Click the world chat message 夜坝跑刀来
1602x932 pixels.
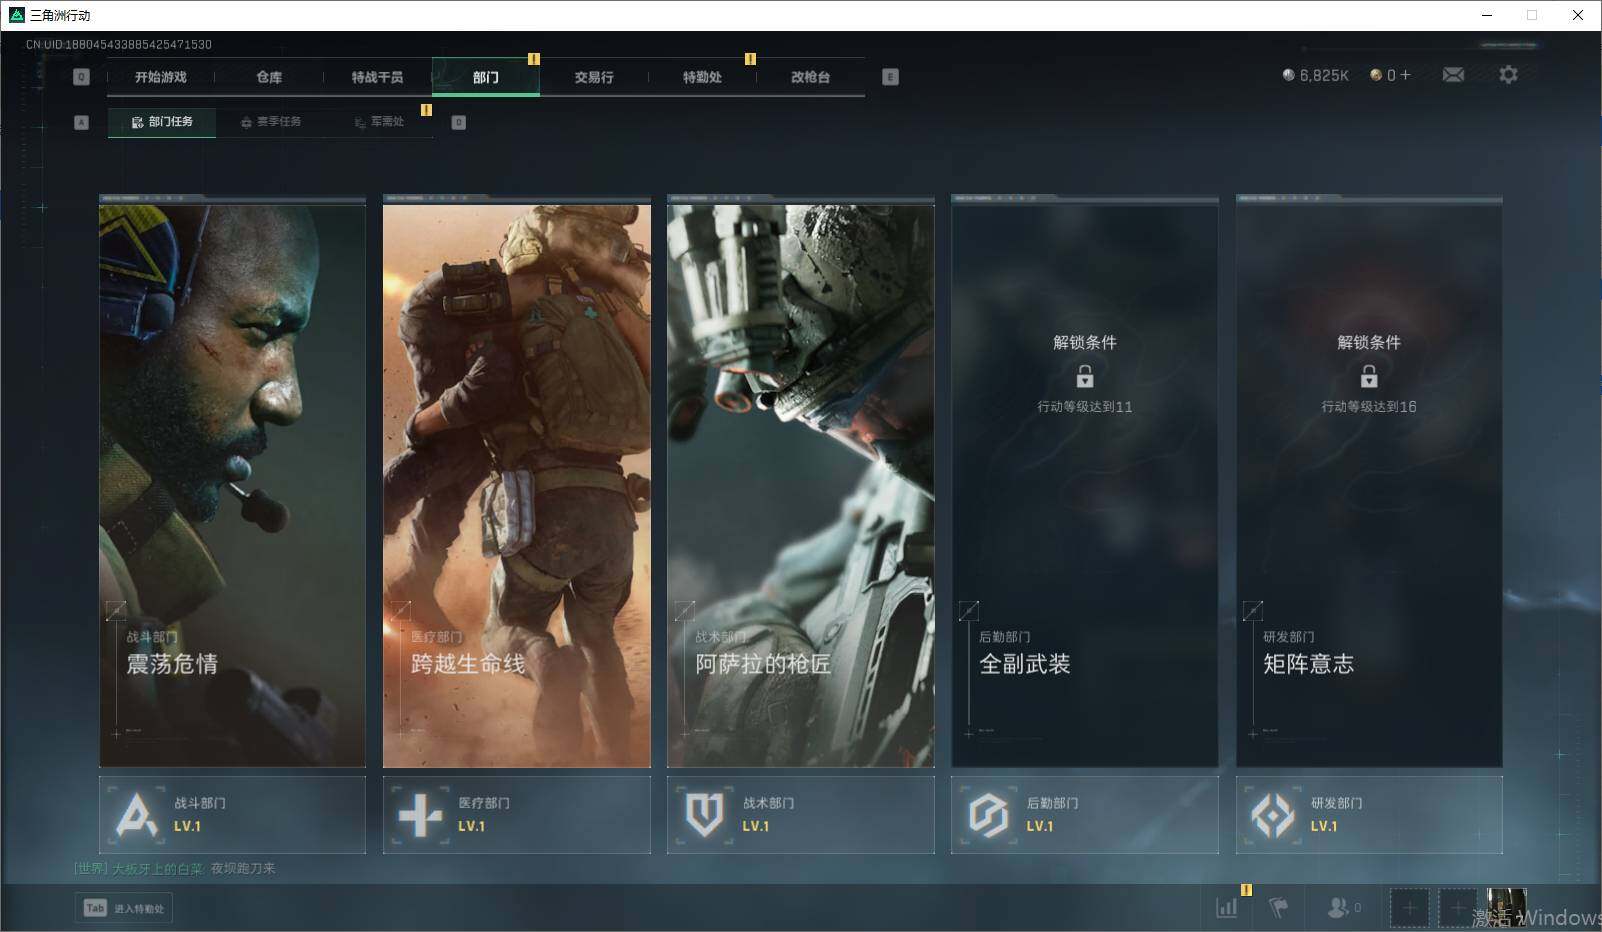pyautogui.click(x=243, y=868)
